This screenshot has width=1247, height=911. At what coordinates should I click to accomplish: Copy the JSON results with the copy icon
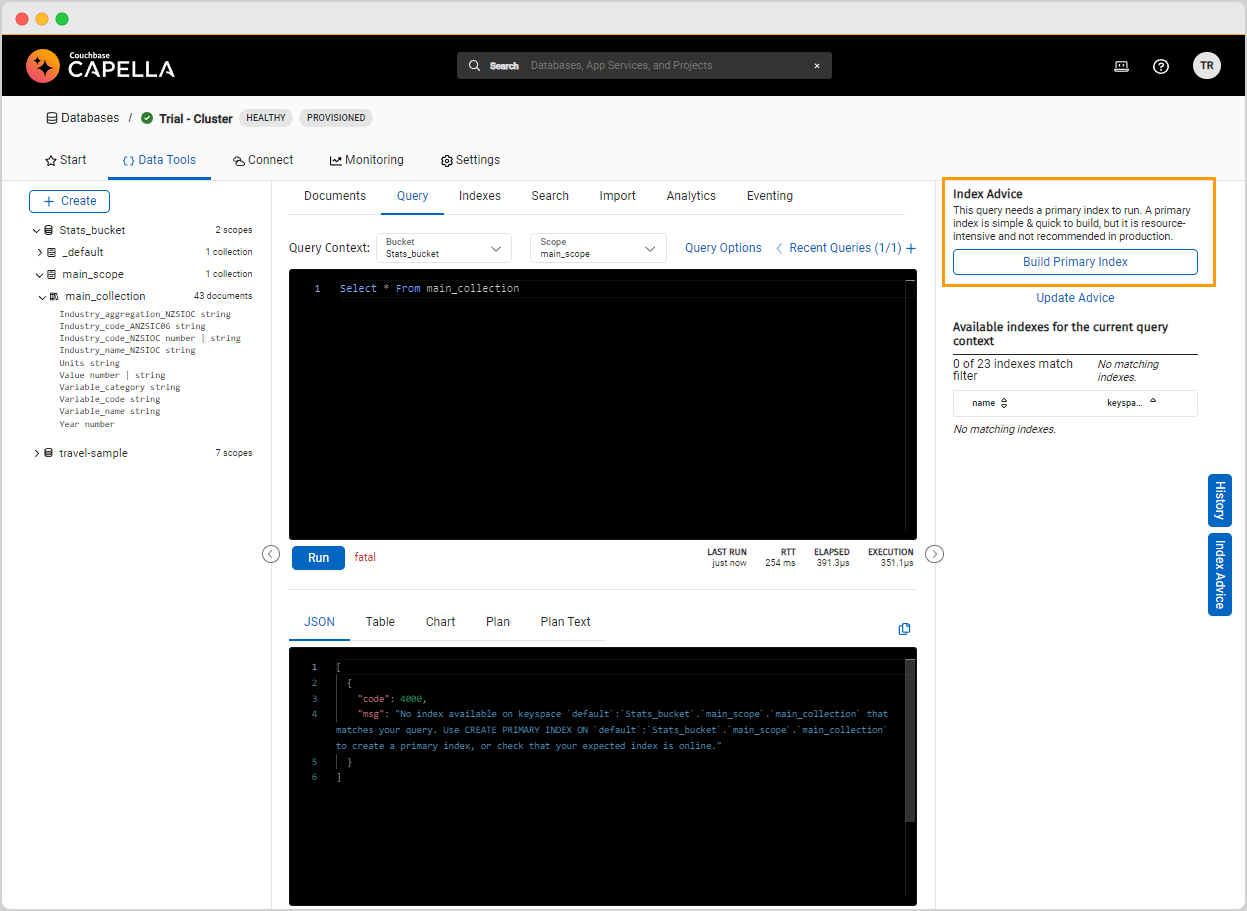pyautogui.click(x=904, y=628)
